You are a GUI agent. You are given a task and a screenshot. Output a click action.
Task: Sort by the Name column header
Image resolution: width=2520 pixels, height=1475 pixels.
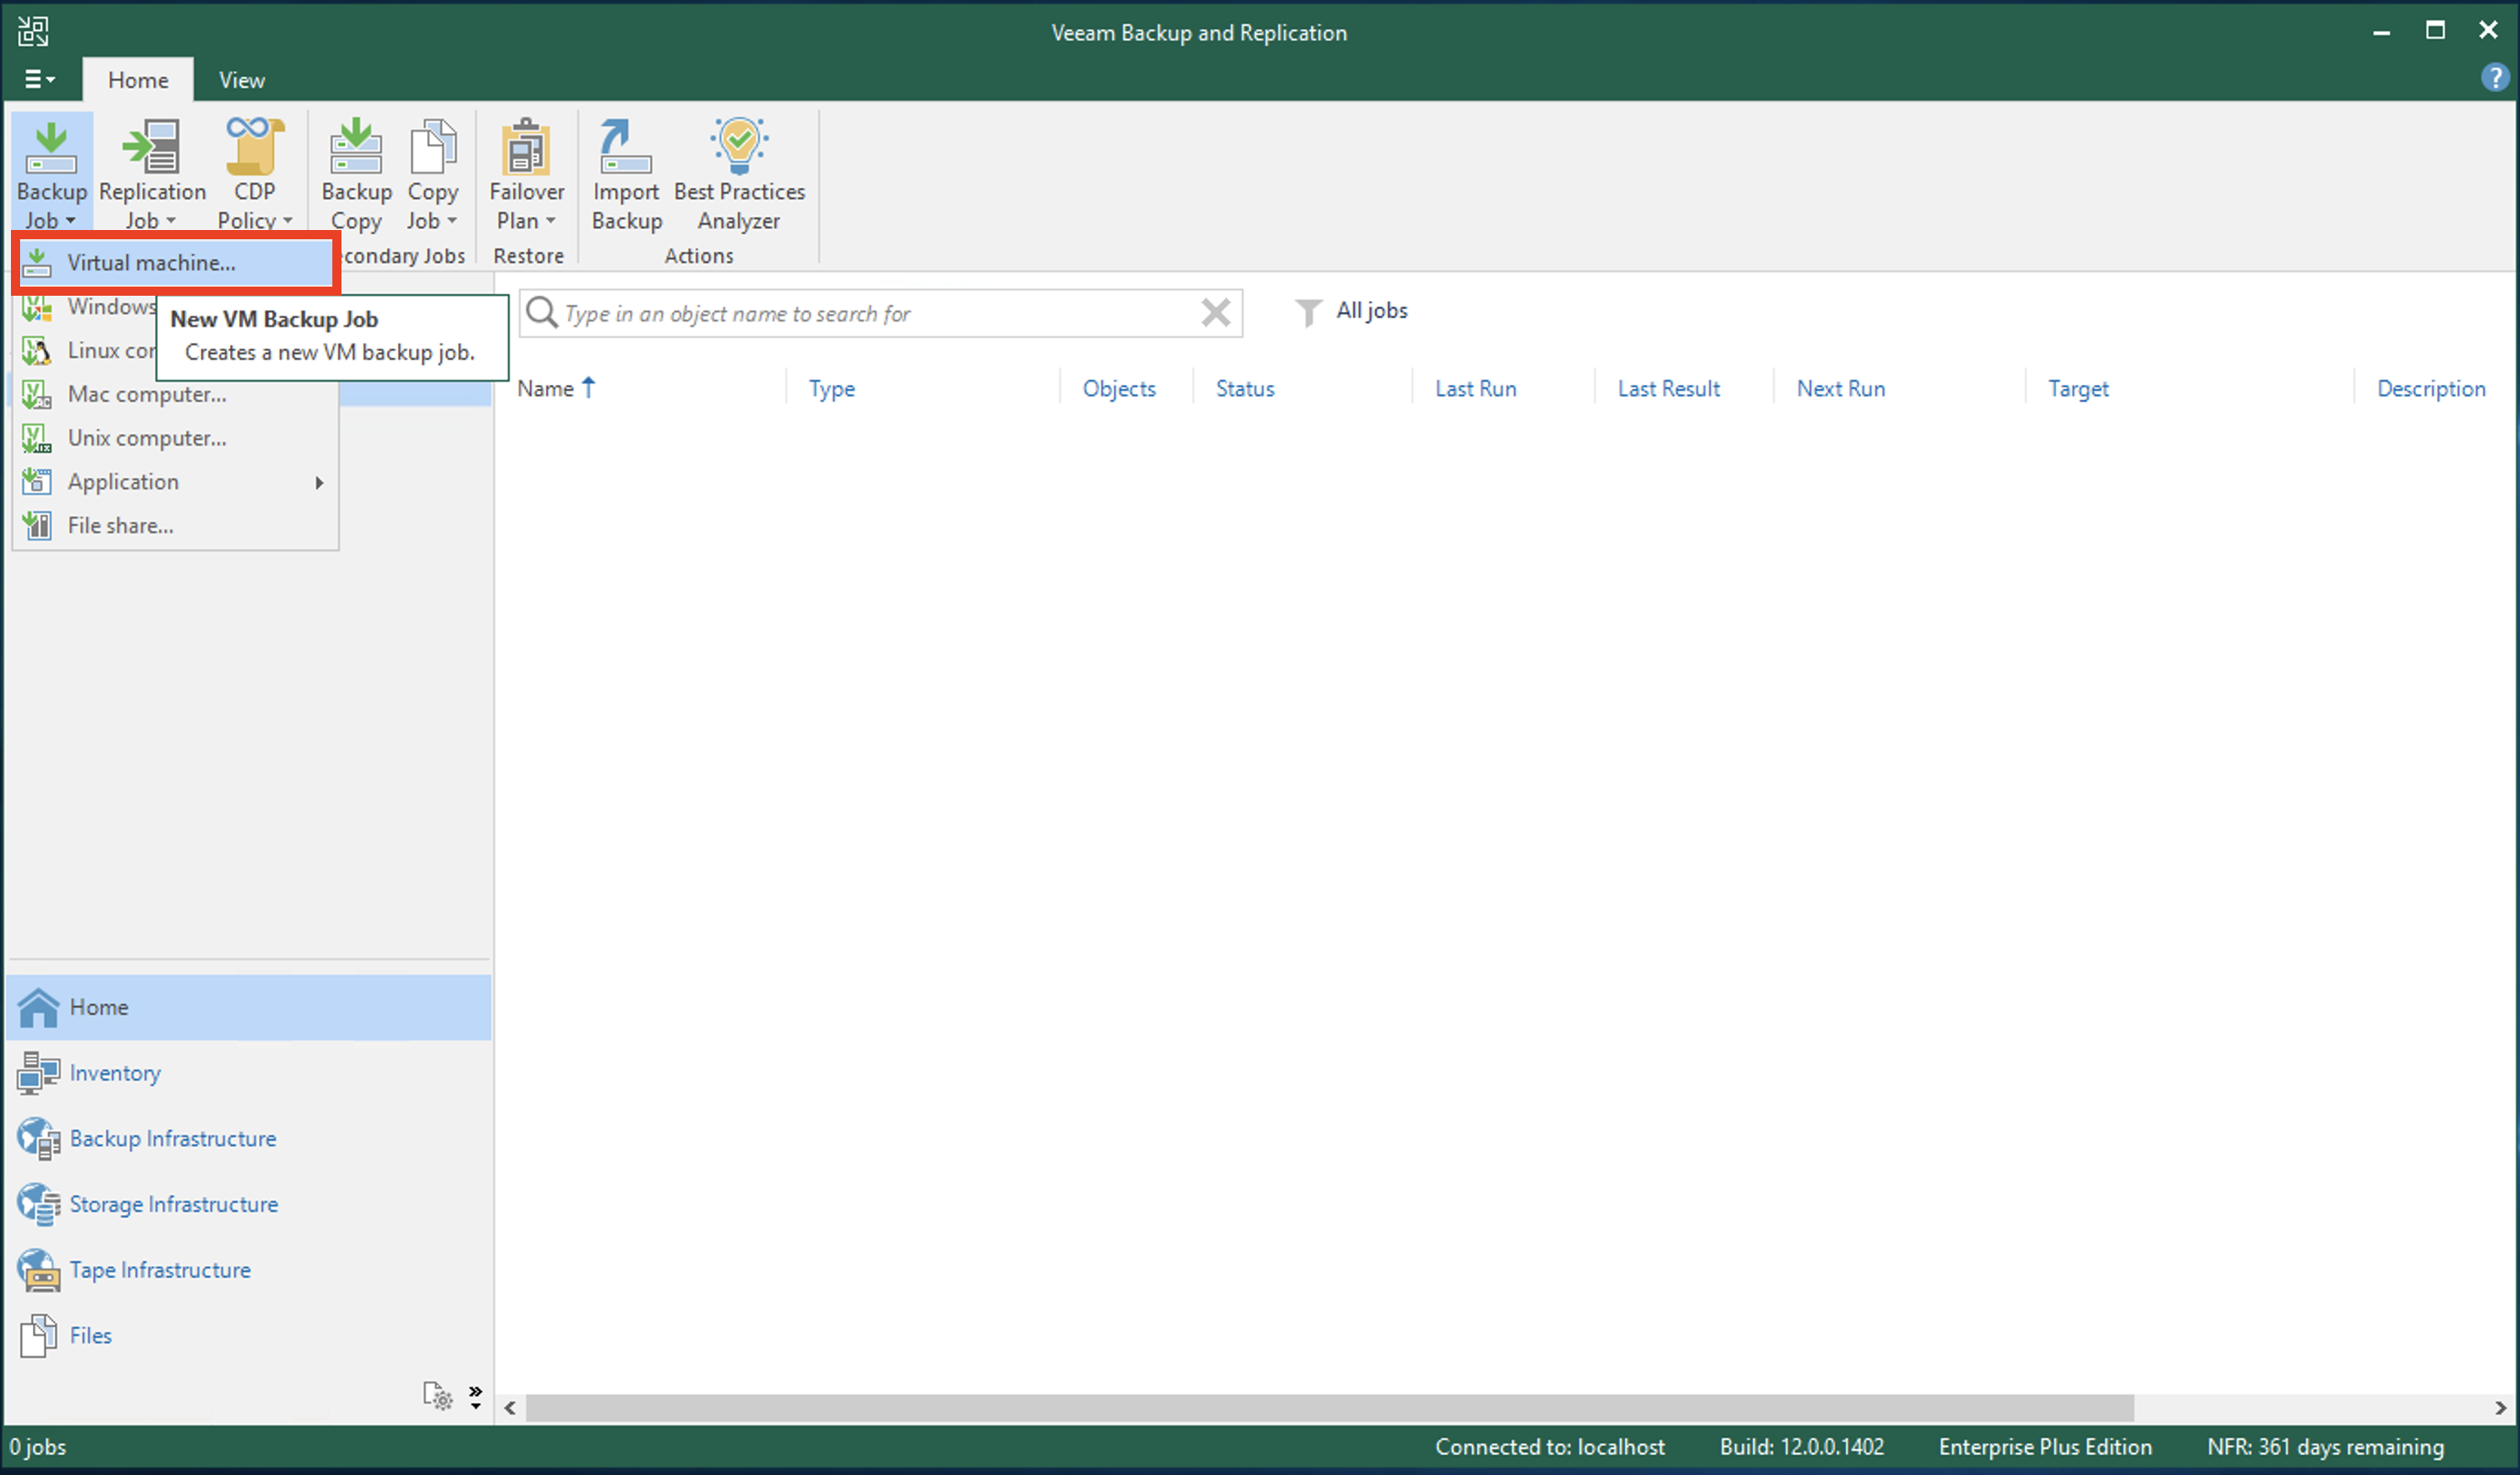[x=545, y=389]
